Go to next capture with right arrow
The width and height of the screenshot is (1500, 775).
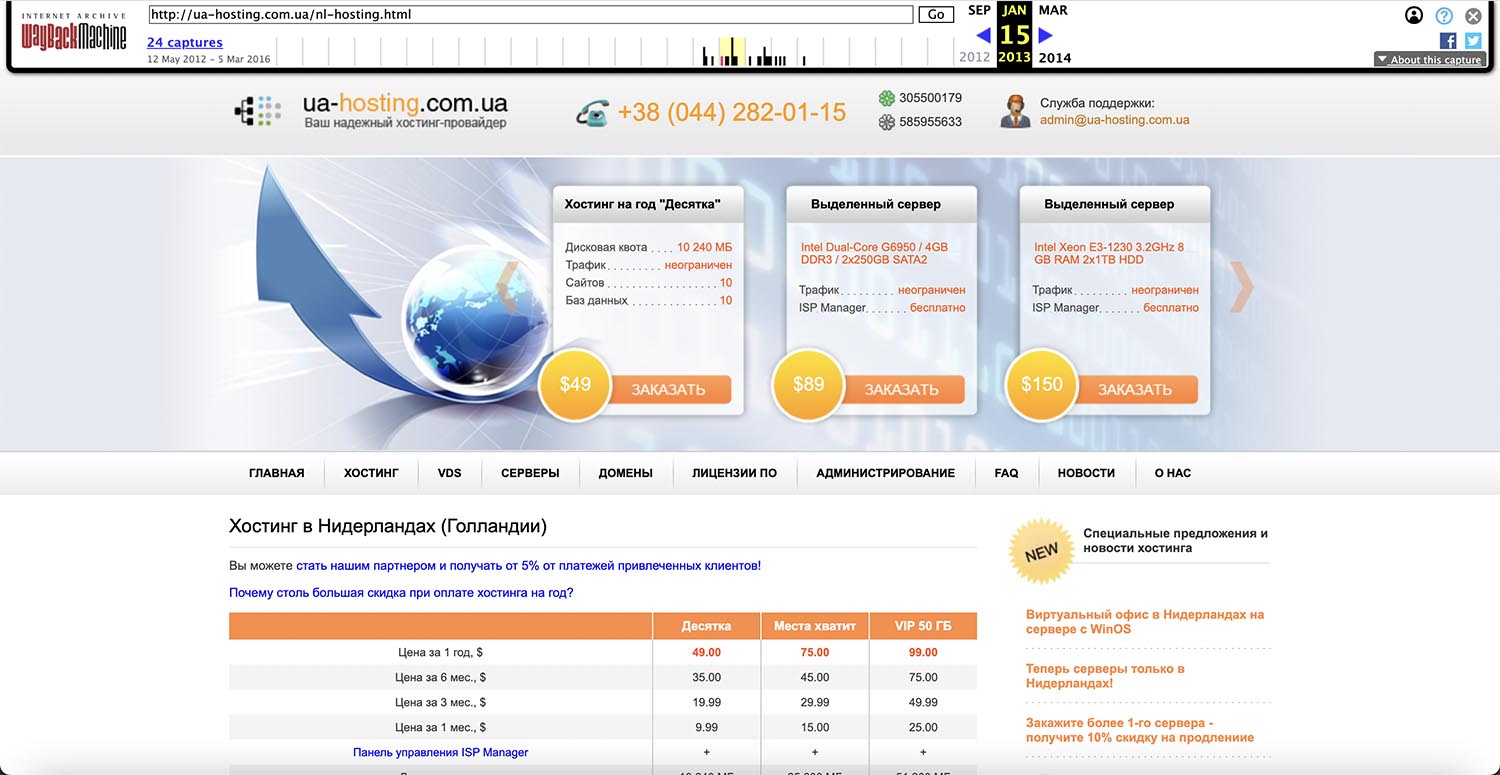click(1046, 36)
